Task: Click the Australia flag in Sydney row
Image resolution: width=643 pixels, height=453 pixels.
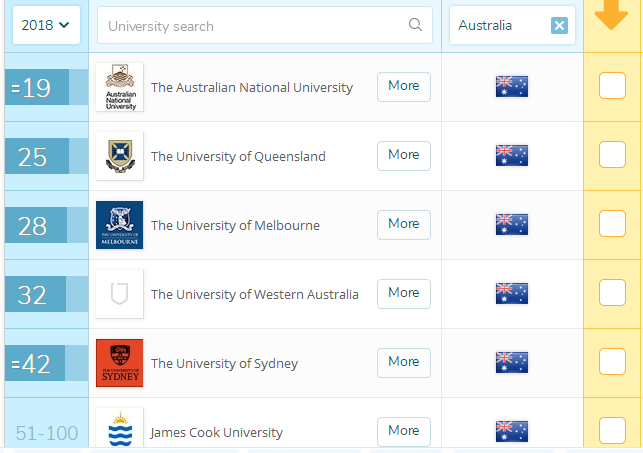Action: [511, 363]
